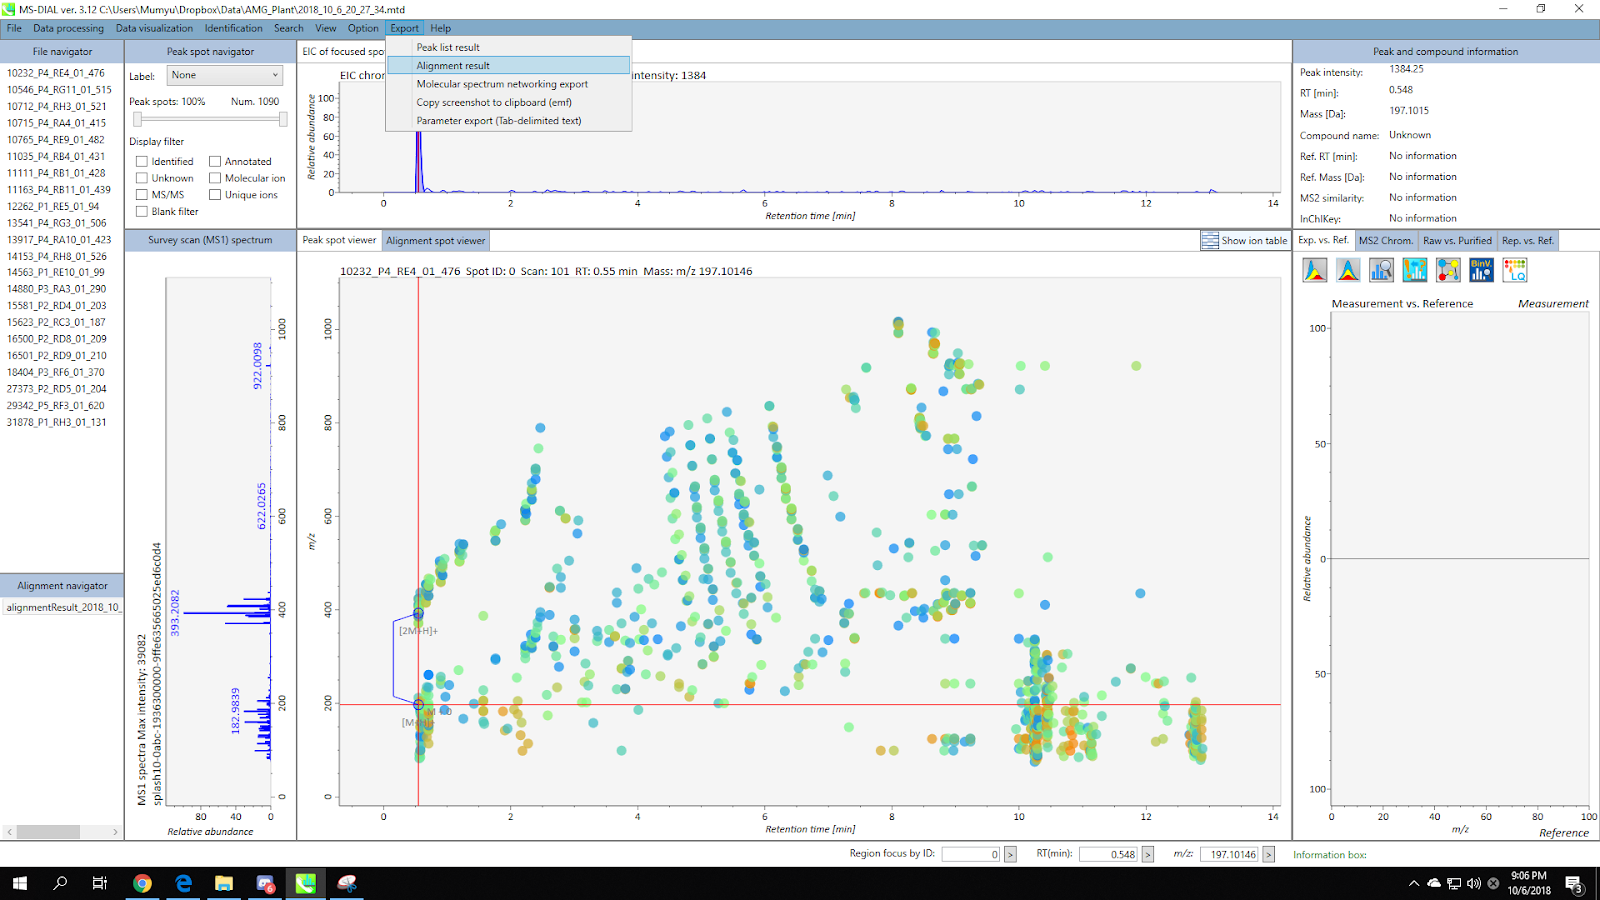Open the View menu
The width and height of the screenshot is (1600, 900).
pyautogui.click(x=326, y=28)
